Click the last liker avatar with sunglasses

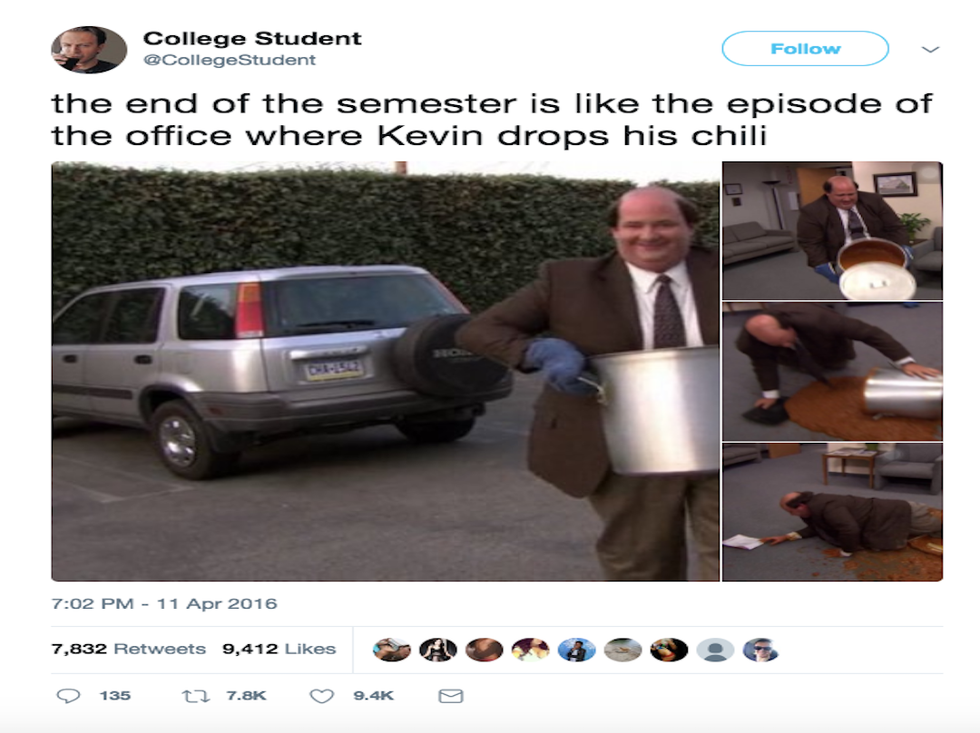pos(761,650)
